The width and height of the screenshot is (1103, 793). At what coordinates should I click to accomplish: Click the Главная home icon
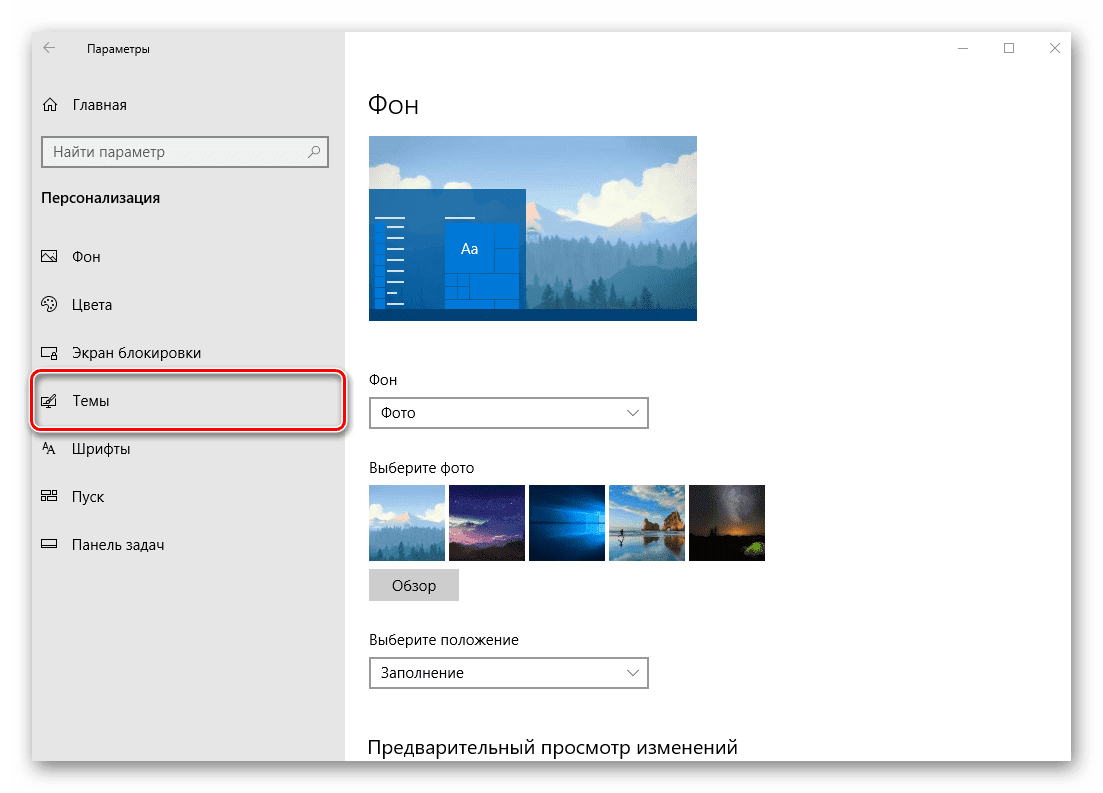(x=50, y=105)
